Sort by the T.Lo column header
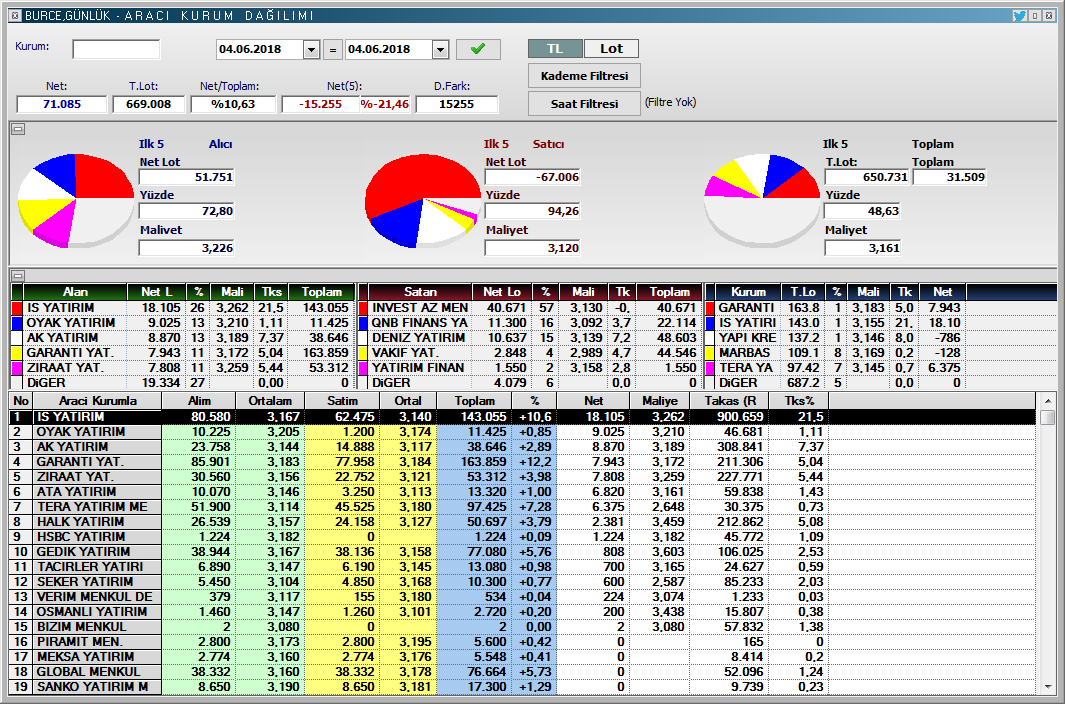The height and width of the screenshot is (704, 1065). click(803, 292)
